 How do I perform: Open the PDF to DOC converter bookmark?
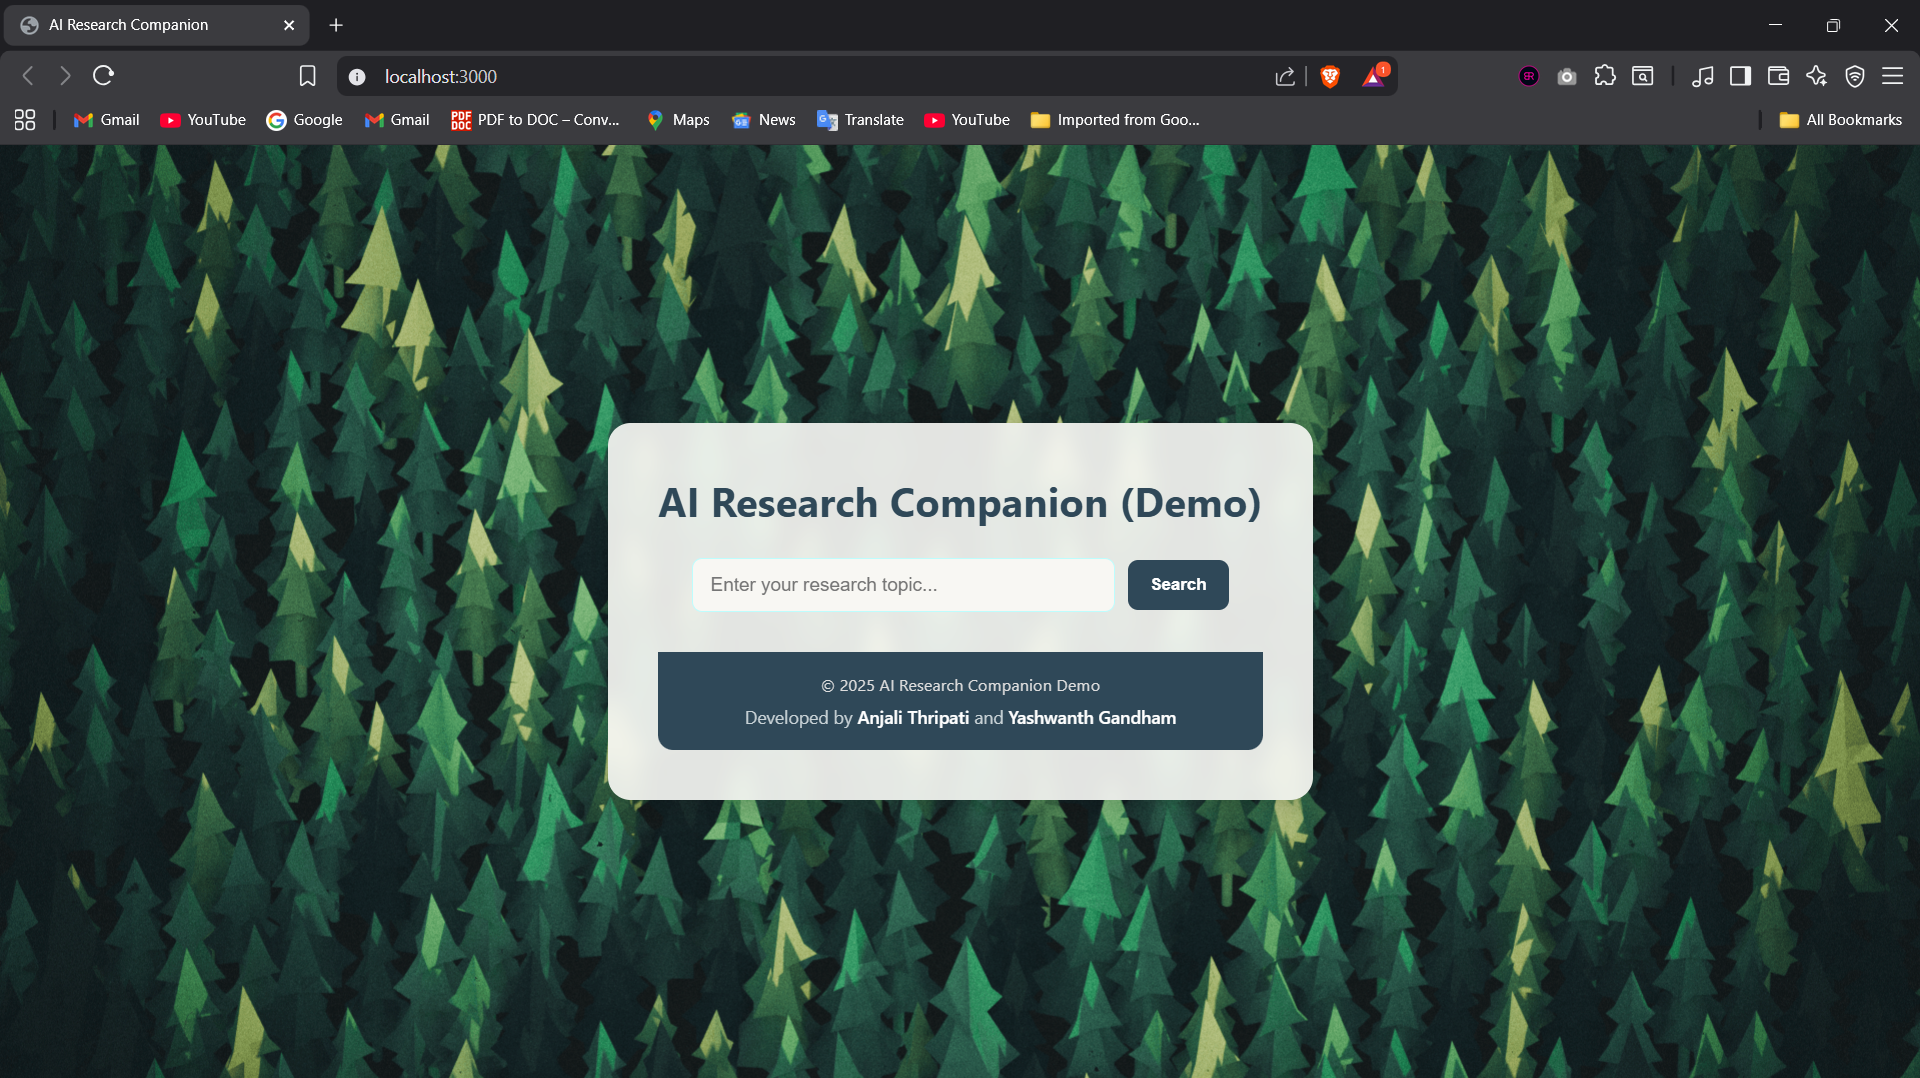pyautogui.click(x=536, y=120)
